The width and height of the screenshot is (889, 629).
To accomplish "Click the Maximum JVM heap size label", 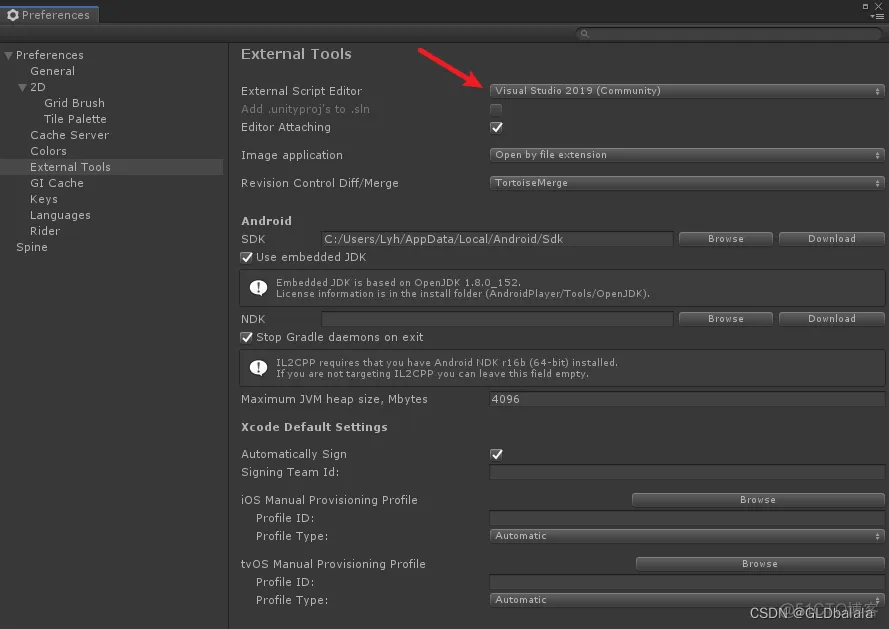I will (x=334, y=399).
